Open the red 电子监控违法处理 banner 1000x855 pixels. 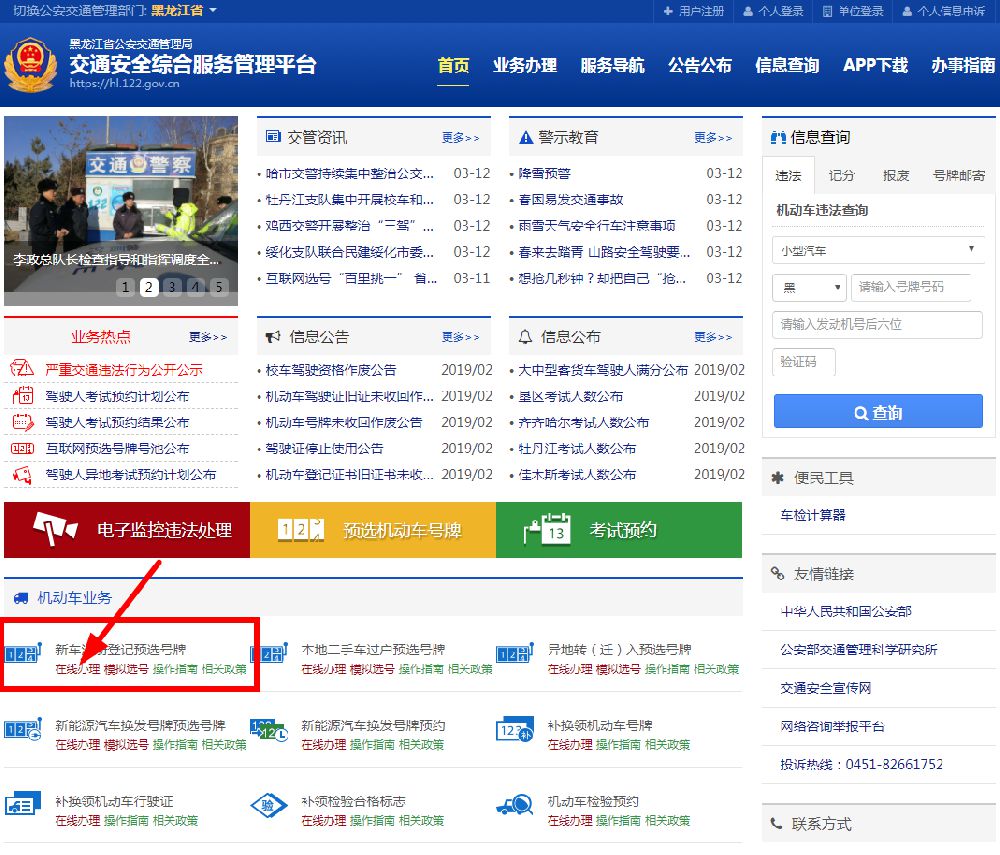pyautogui.click(x=127, y=530)
